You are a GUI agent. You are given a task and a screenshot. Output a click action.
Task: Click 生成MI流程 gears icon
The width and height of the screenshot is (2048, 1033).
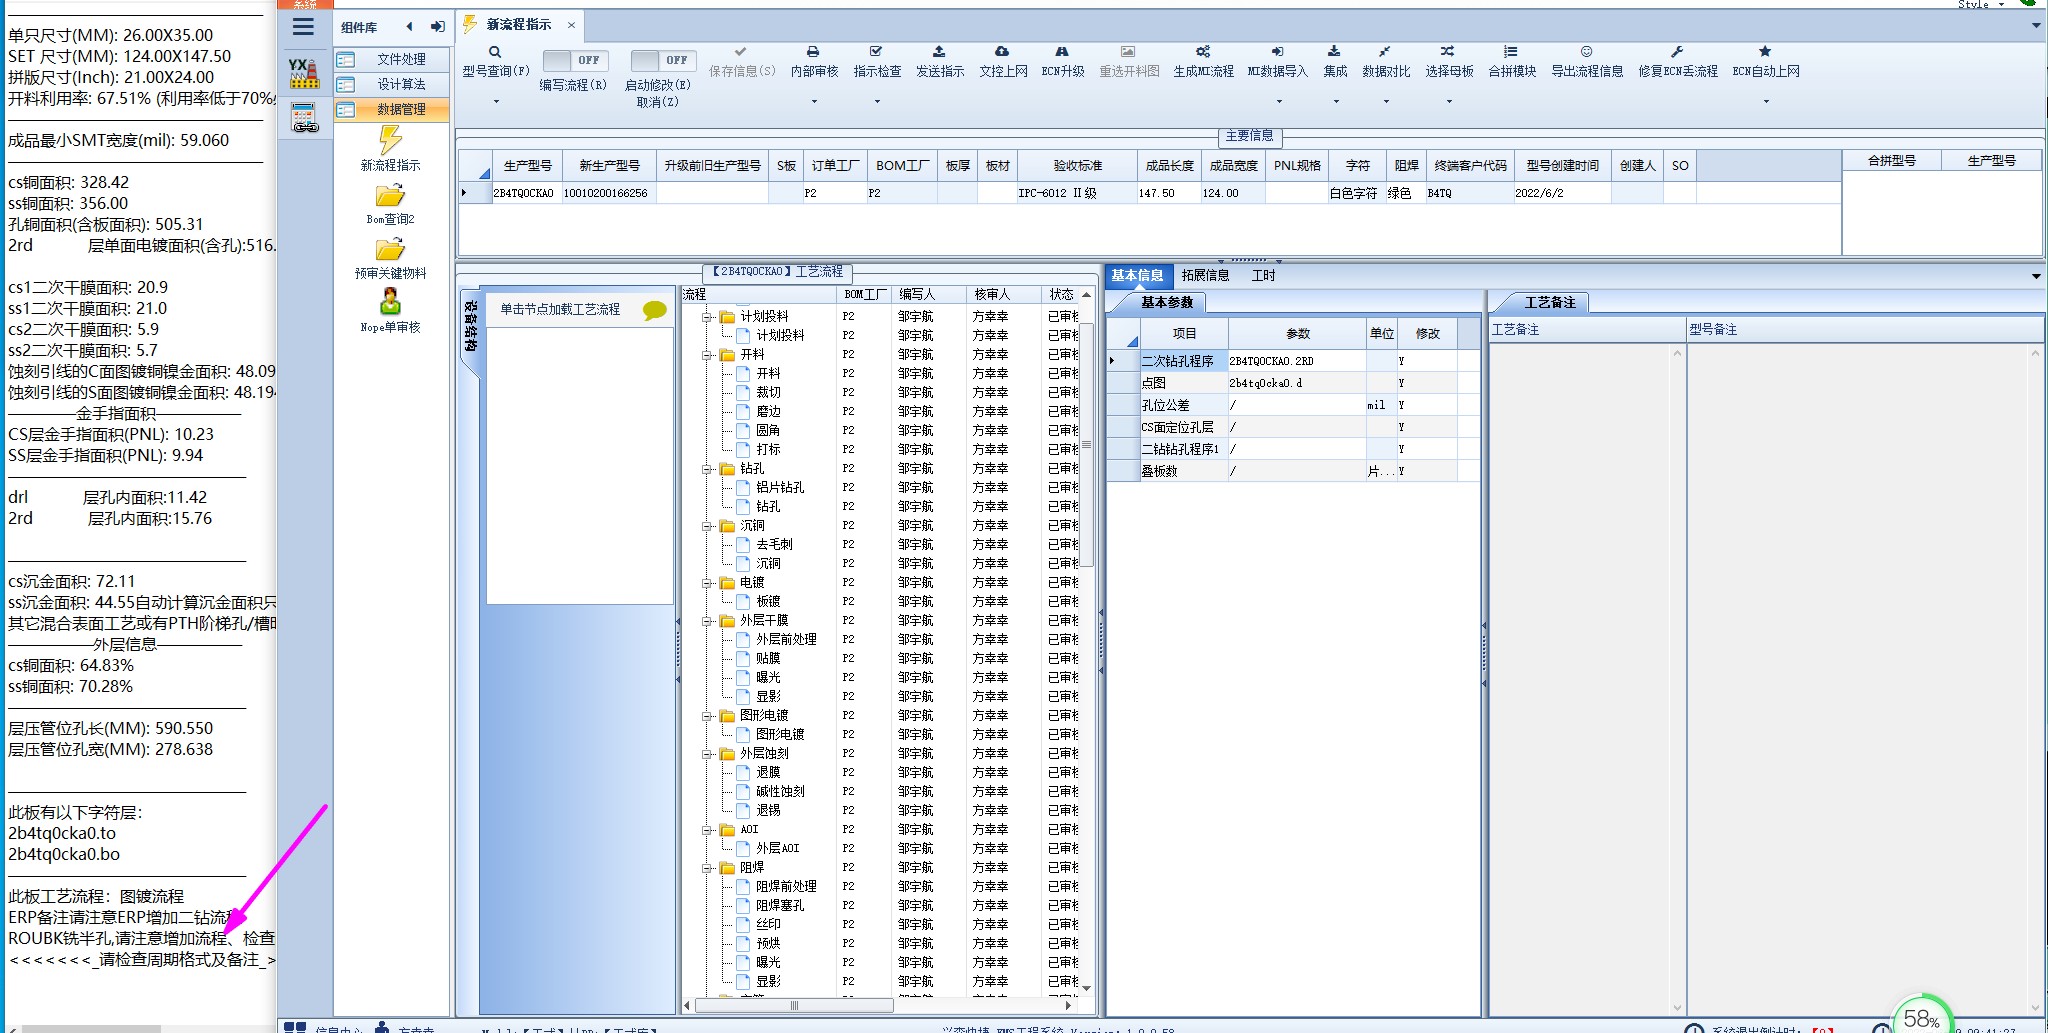(1203, 51)
